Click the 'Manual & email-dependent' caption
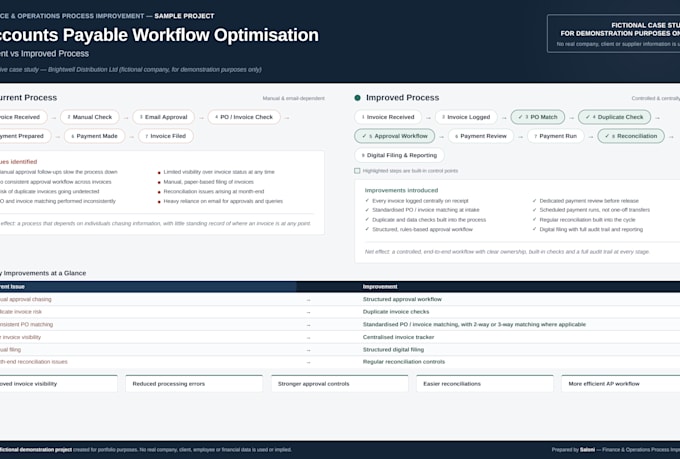680x459 pixels. [294, 98]
